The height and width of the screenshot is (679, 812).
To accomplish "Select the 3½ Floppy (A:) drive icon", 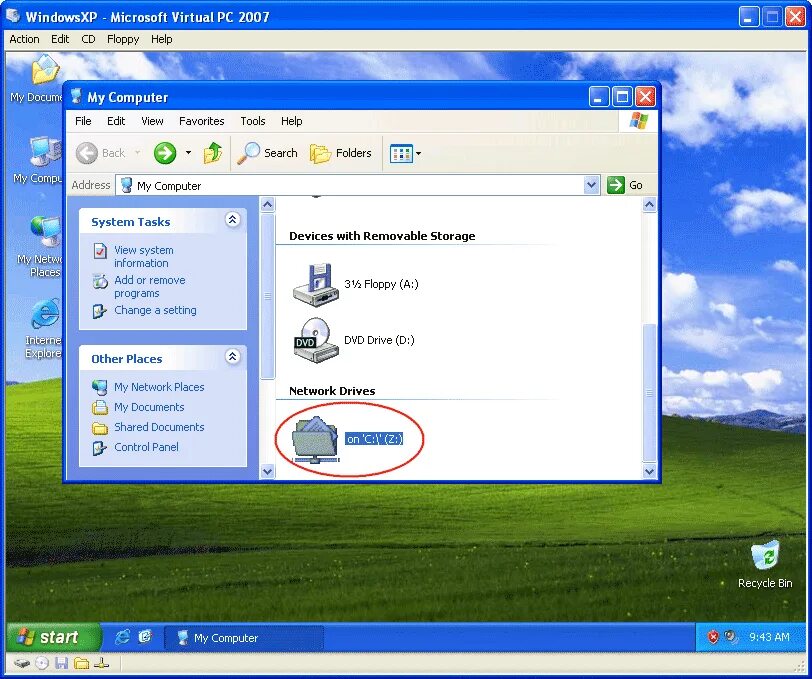I will pyautogui.click(x=316, y=285).
